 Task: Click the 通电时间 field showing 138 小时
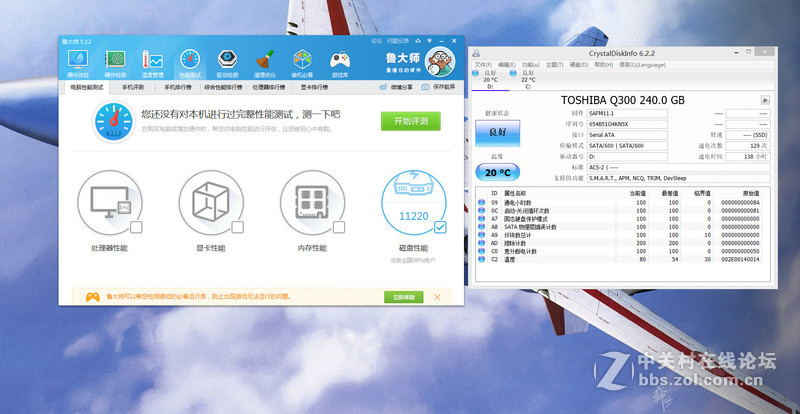tap(748, 156)
